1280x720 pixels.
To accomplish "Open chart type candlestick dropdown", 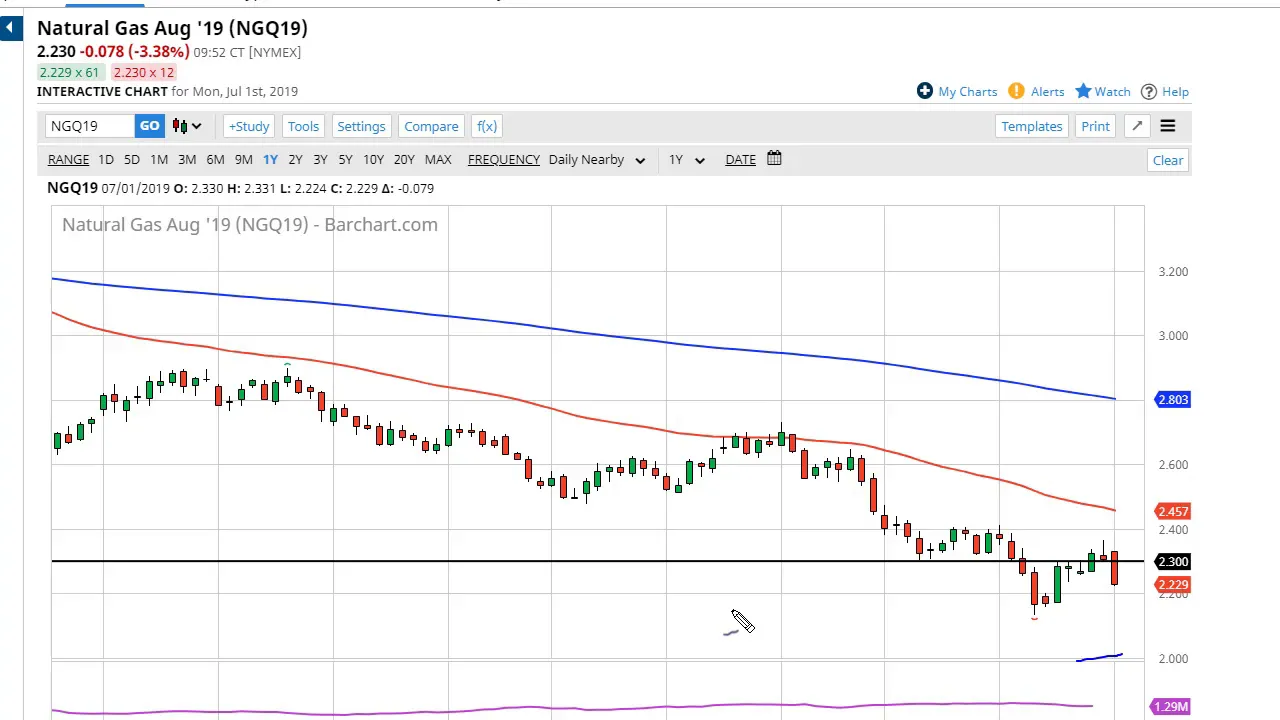I will 187,126.
